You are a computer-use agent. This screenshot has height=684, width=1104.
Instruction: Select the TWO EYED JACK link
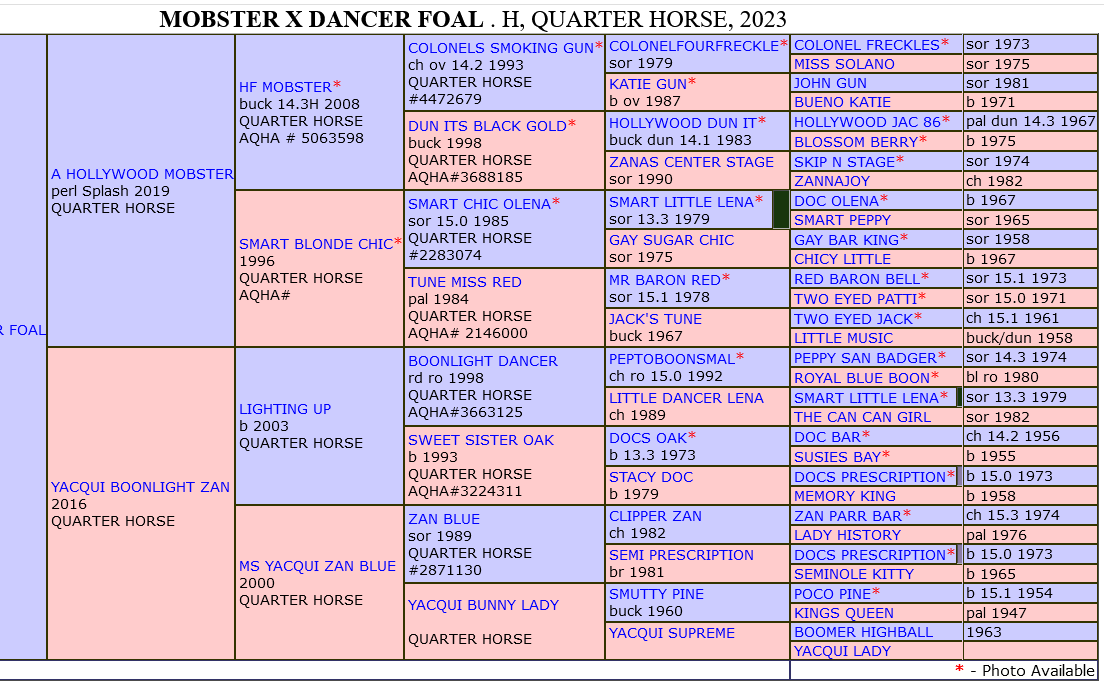(x=853, y=319)
